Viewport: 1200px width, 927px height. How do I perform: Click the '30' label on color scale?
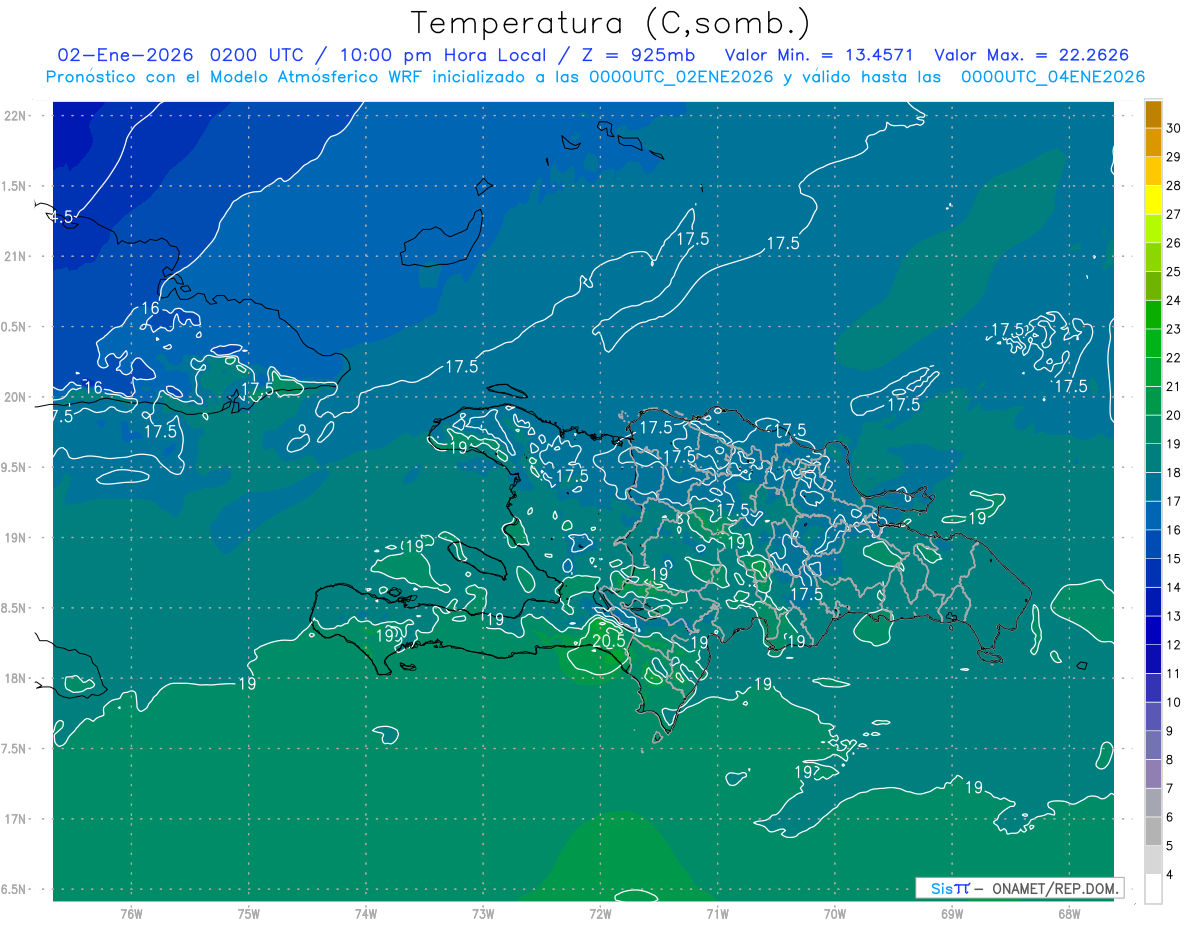pos(1173,128)
